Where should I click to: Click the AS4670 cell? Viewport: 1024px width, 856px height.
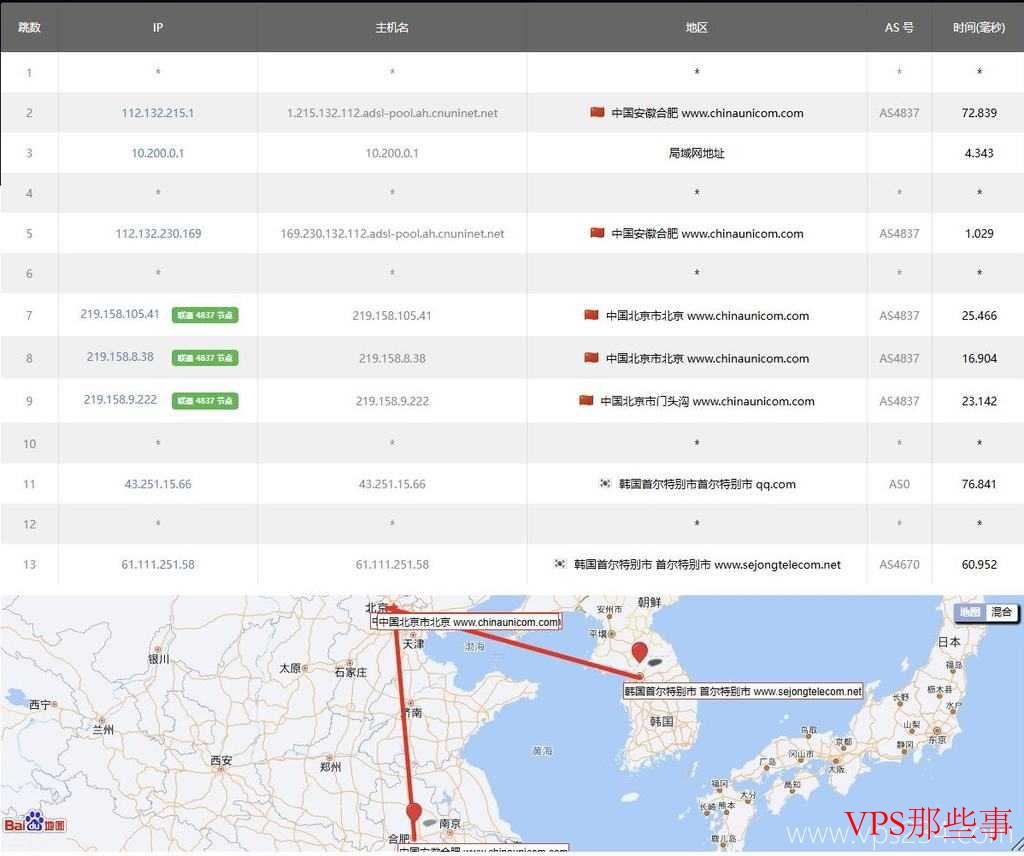(899, 565)
